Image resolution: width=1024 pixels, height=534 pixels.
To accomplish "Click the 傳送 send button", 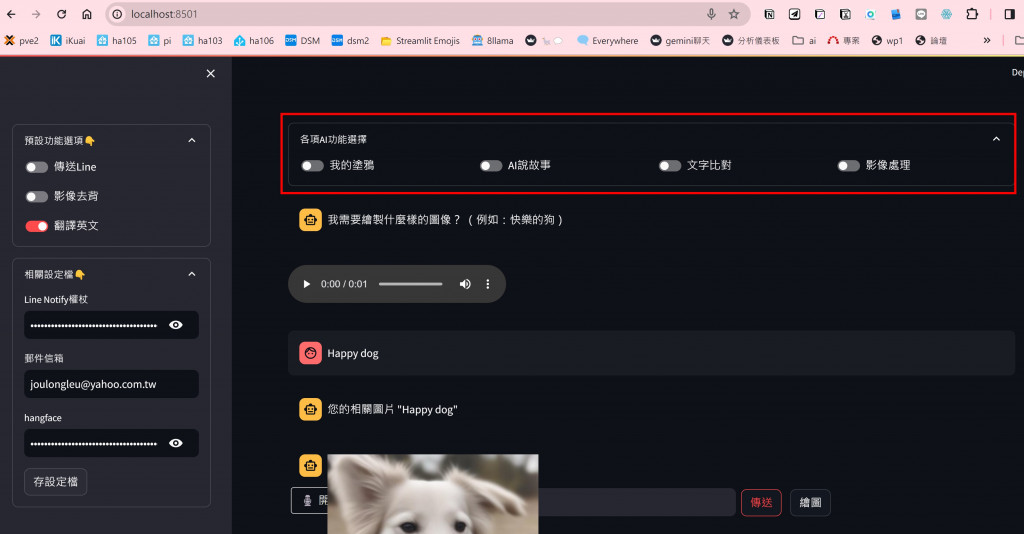I will click(x=761, y=503).
